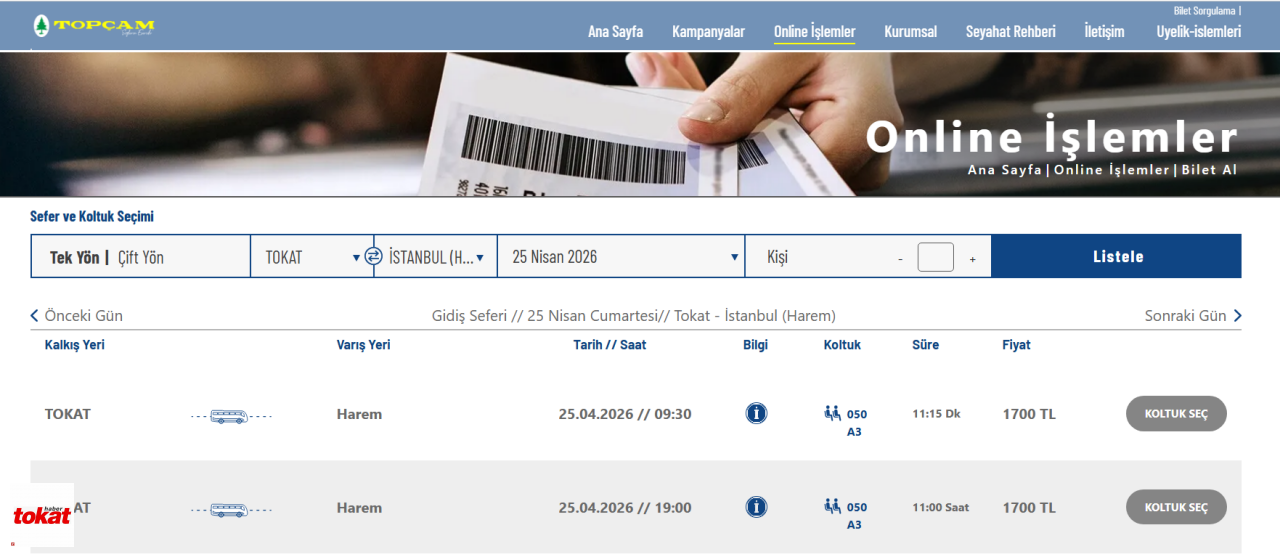Click KOLTUK SEÇ for 19:00 trip
Screen dimensions: 1280x557
click(1176, 507)
